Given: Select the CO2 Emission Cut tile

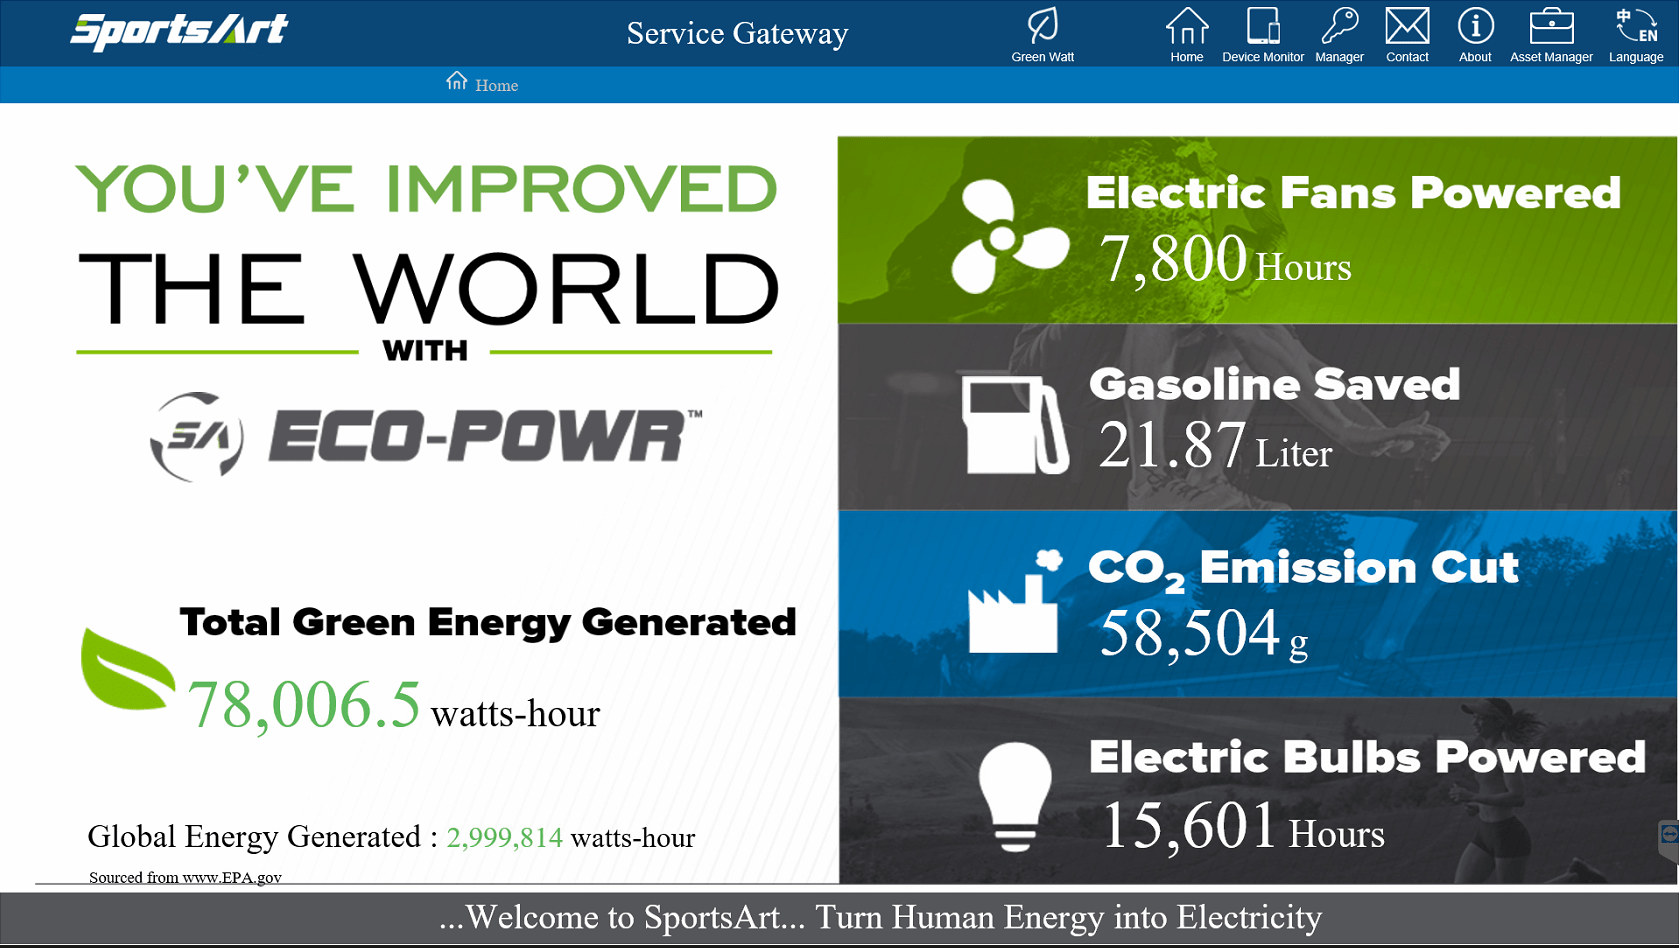Looking at the screenshot, I should tap(1256, 604).
